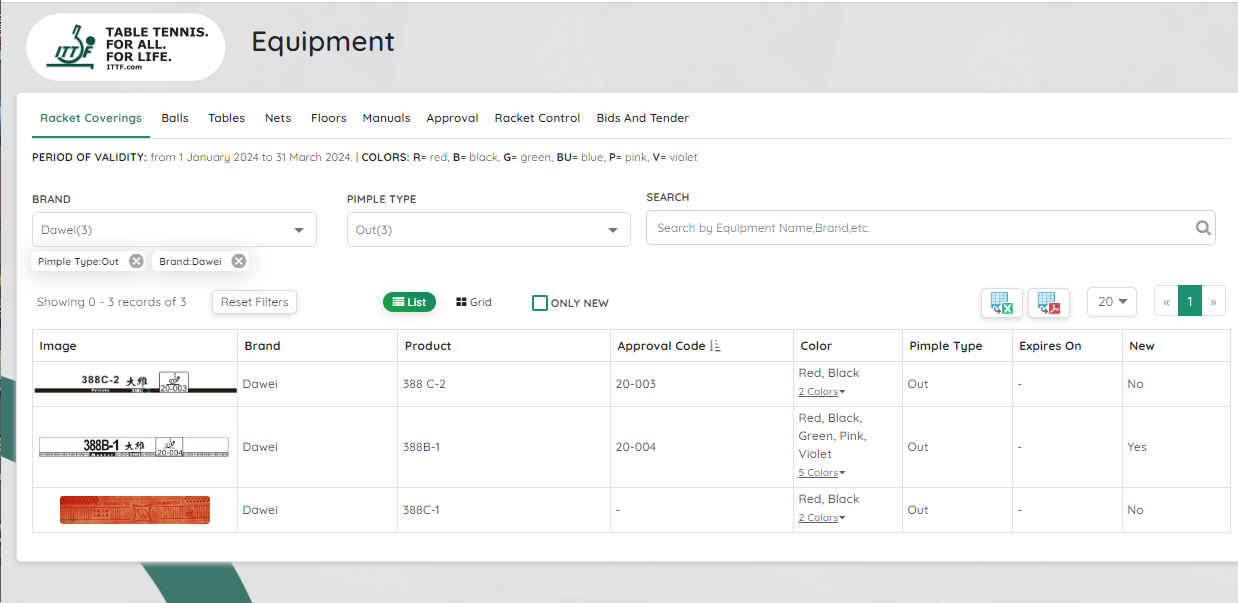Viewport: 1238px width, 603px height.
Task: Select product name 388B-1
Action: click(x=421, y=447)
